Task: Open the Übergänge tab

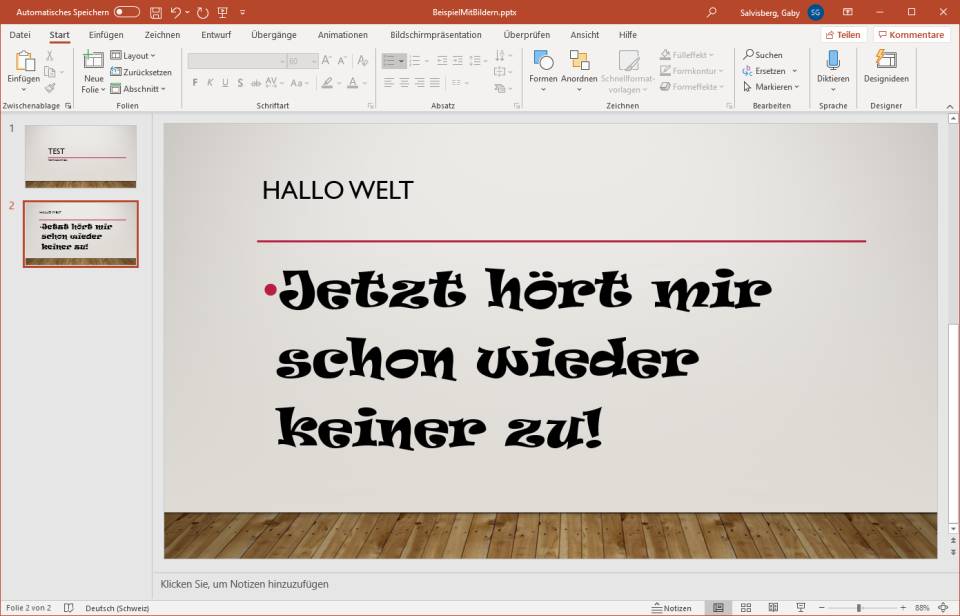Action: 274,35
